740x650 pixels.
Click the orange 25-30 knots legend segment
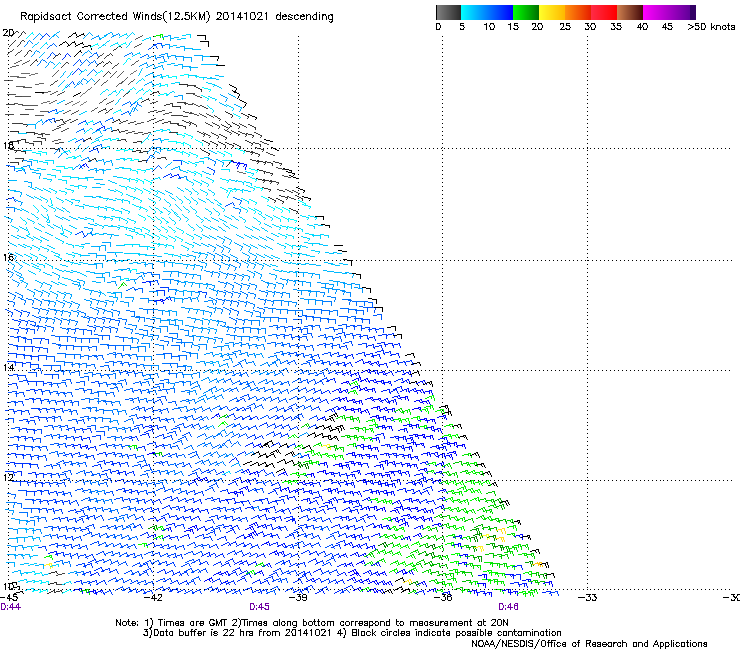578,12
